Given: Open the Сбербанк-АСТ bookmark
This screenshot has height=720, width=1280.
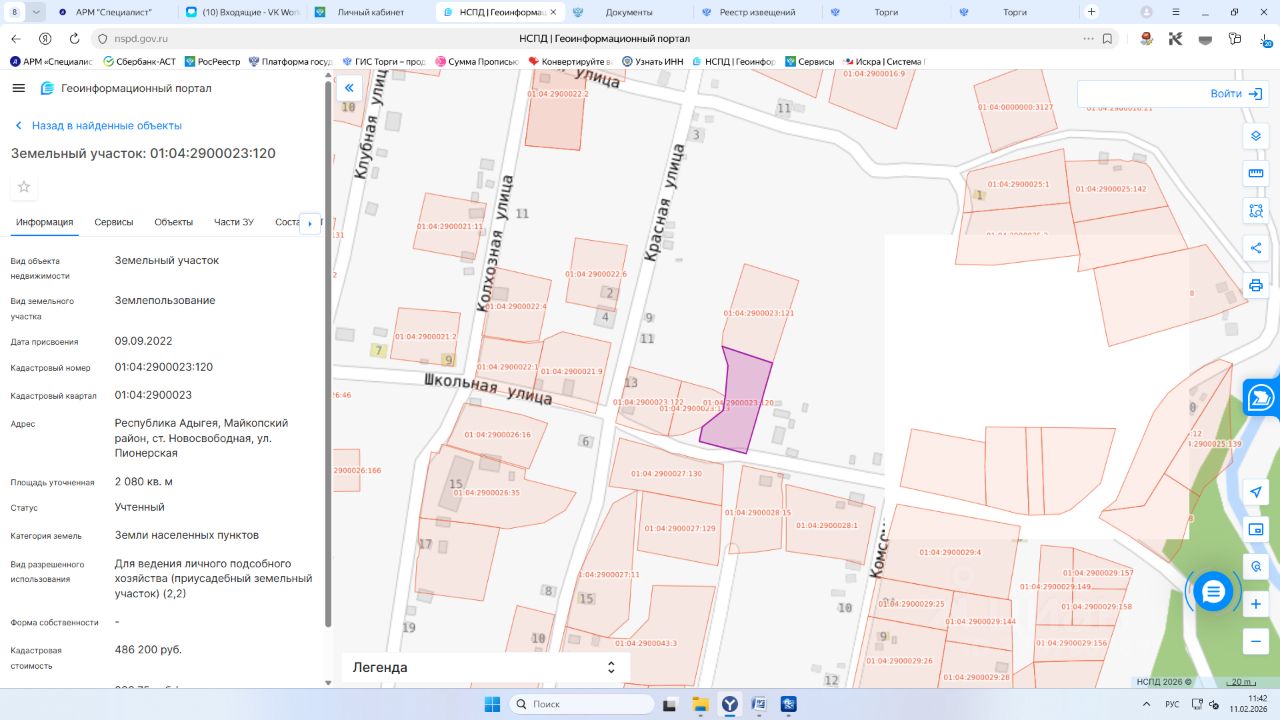Looking at the screenshot, I should tap(139, 61).
